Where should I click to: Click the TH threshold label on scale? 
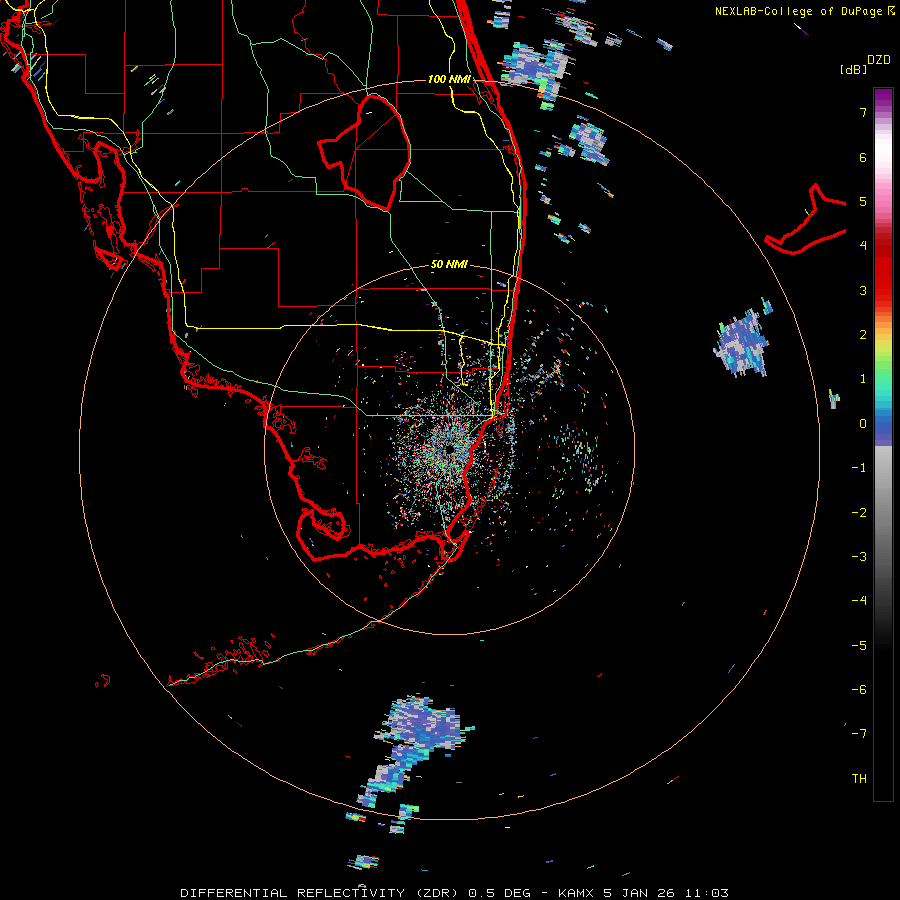point(859,779)
